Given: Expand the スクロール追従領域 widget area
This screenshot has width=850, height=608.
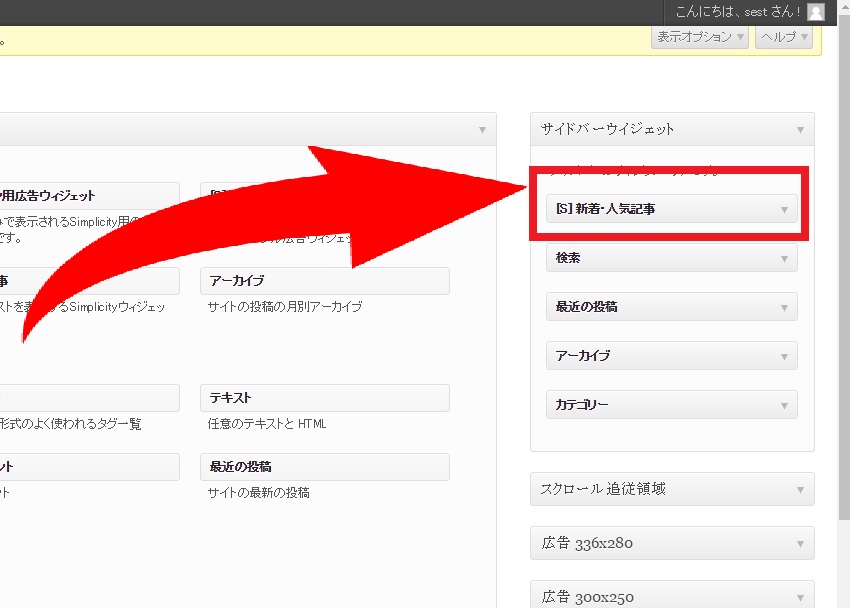Looking at the screenshot, I should (x=800, y=490).
